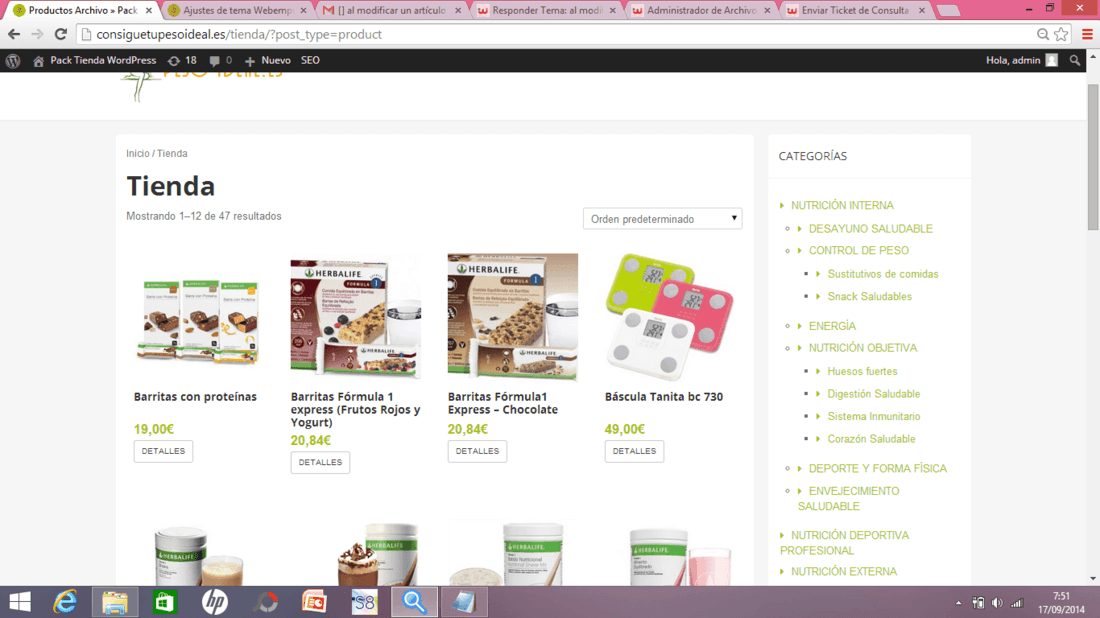The image size is (1100, 618).
Task: Click the address bar URL field
Action: pyautogui.click(x=561, y=34)
